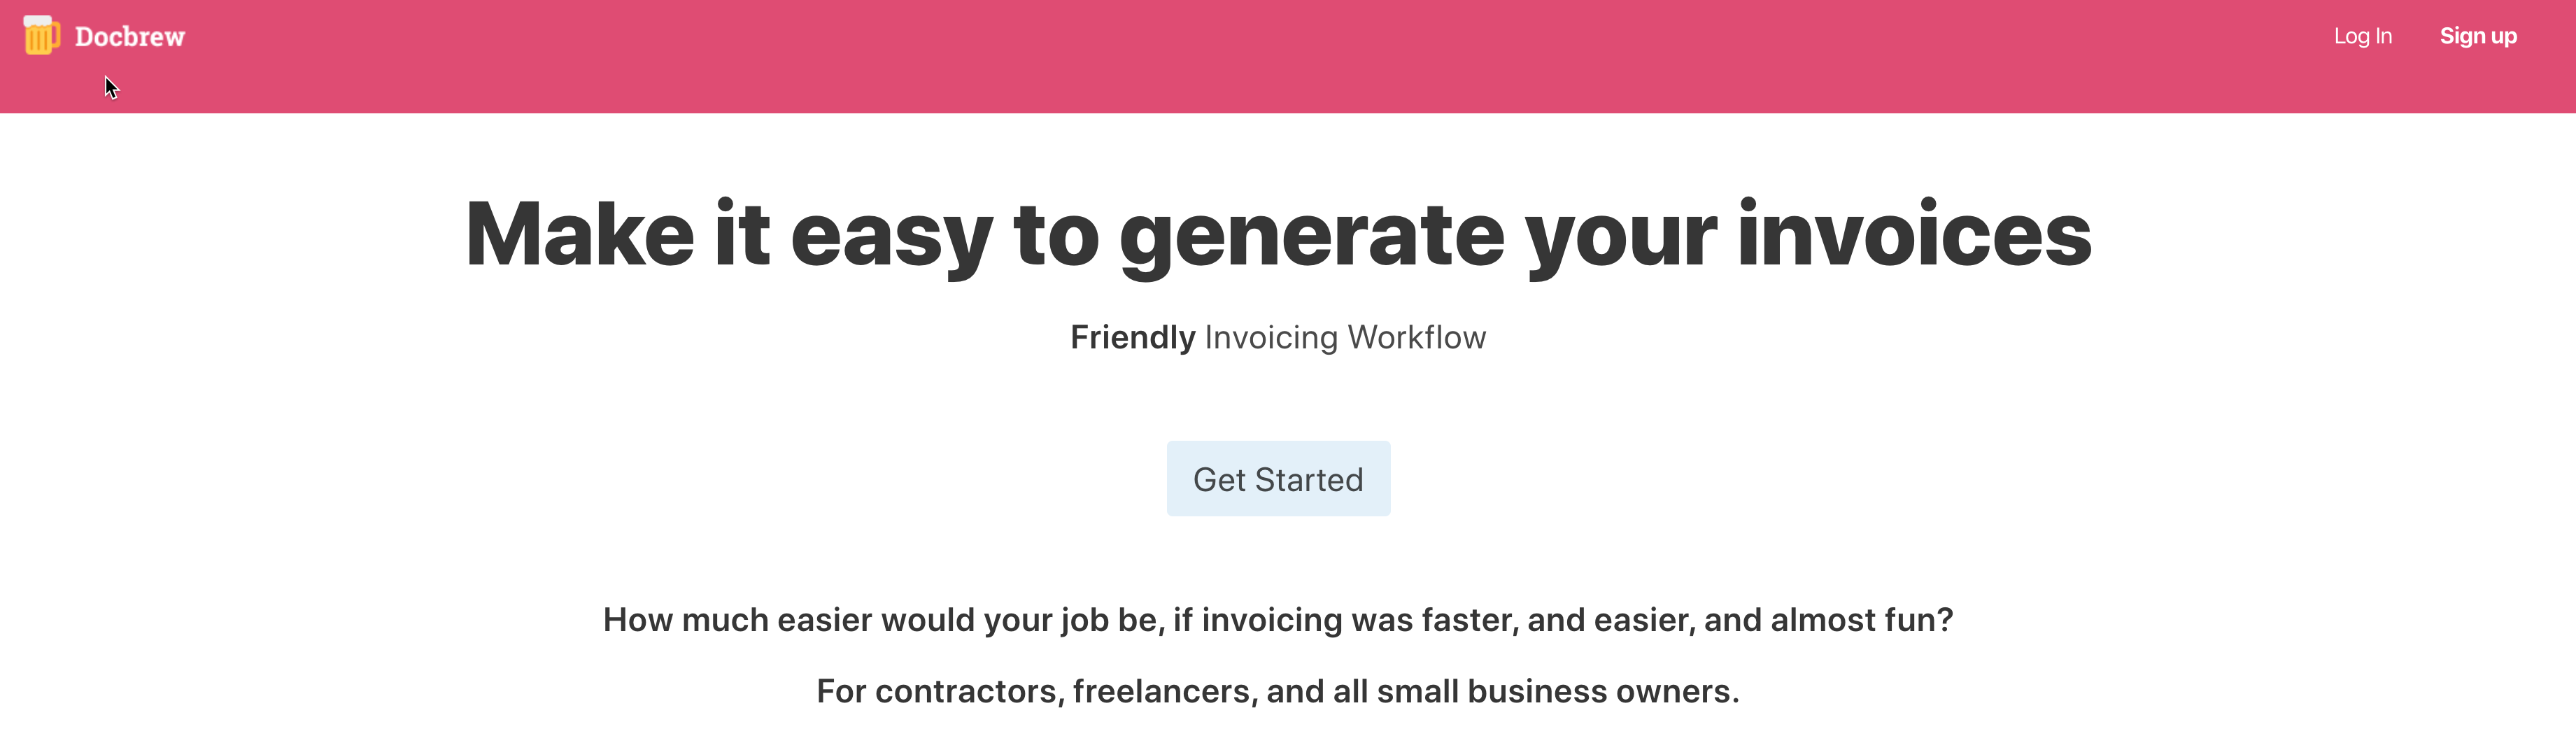The height and width of the screenshot is (736, 2576).
Task: Click the bold "Friendly" subtitle word
Action: (x=1132, y=338)
